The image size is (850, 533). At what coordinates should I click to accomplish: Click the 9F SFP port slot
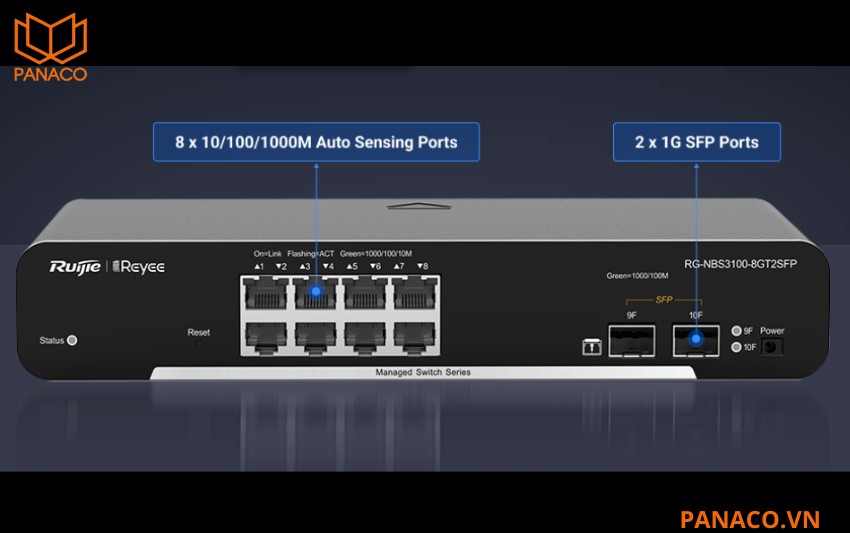[632, 341]
